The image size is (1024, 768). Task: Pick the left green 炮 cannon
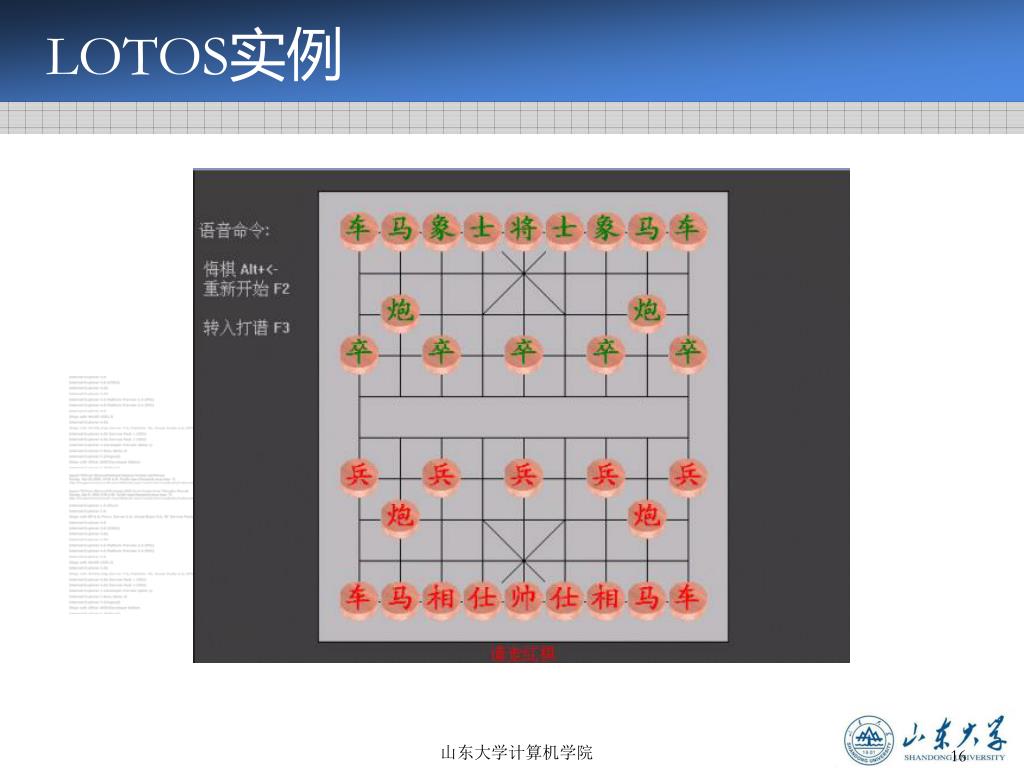click(x=400, y=312)
